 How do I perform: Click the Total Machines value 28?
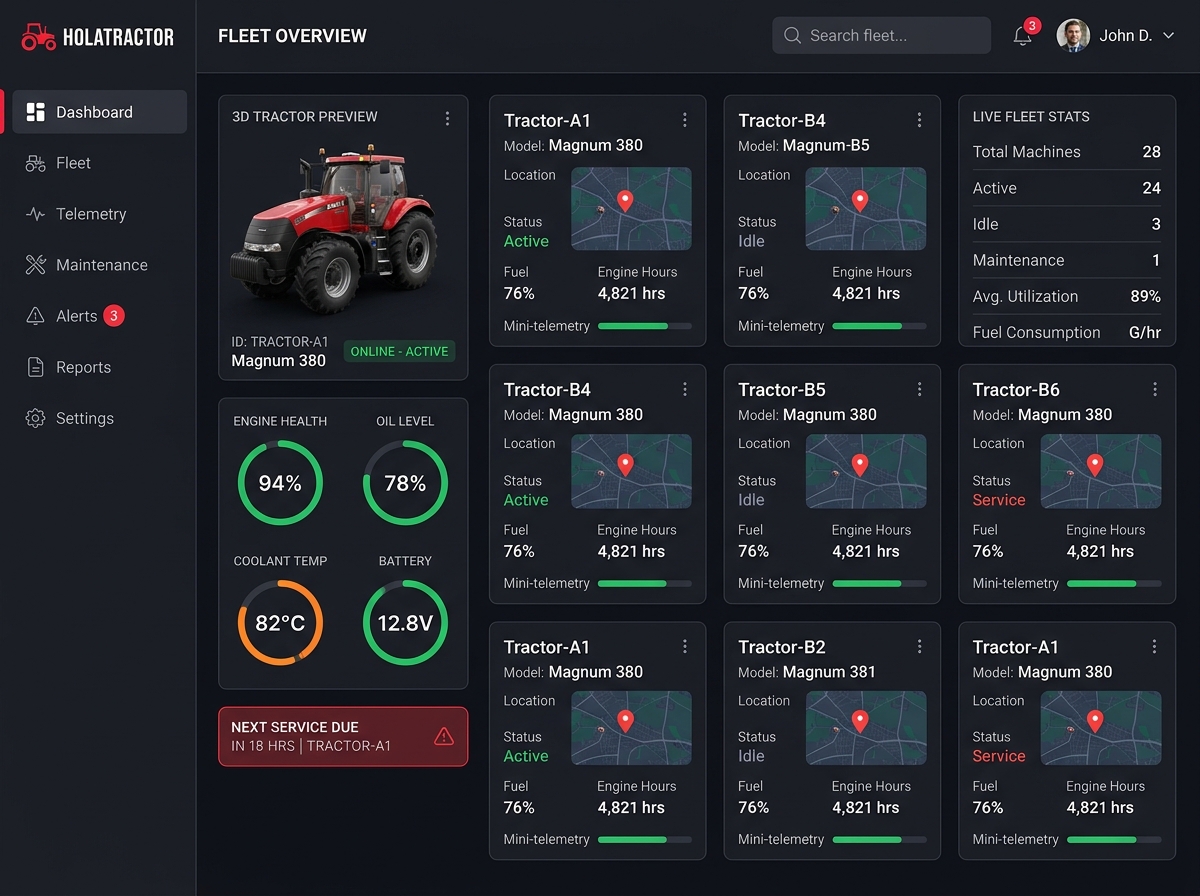1151,152
